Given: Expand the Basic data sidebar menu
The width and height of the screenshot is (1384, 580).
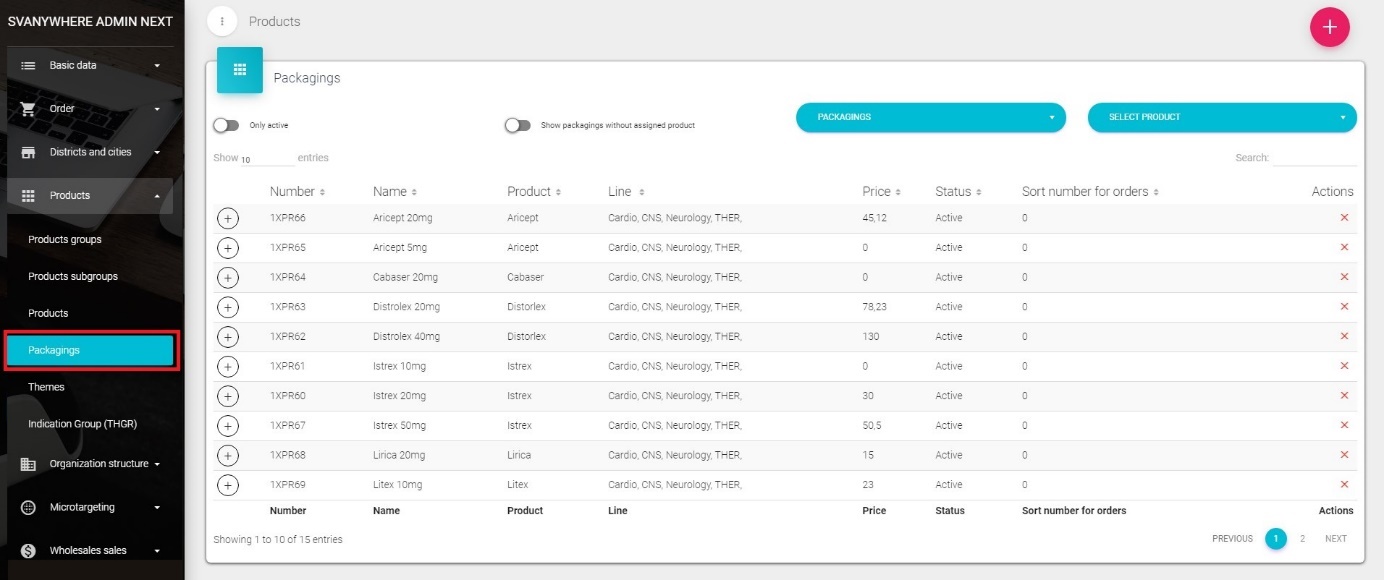Looking at the screenshot, I should pos(91,65).
